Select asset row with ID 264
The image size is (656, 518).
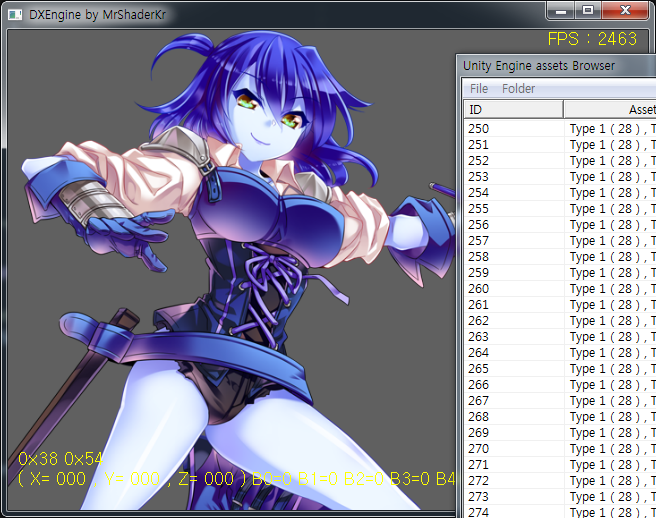coord(560,353)
